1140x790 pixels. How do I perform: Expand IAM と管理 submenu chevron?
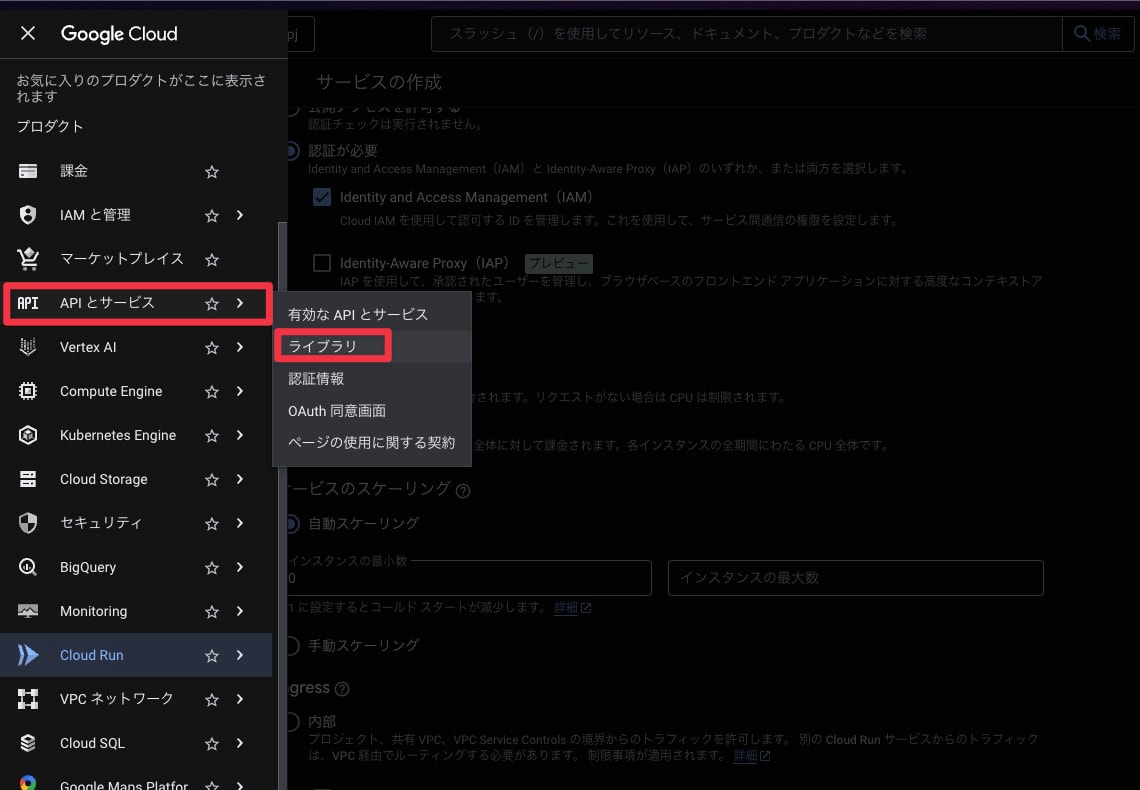coord(240,215)
